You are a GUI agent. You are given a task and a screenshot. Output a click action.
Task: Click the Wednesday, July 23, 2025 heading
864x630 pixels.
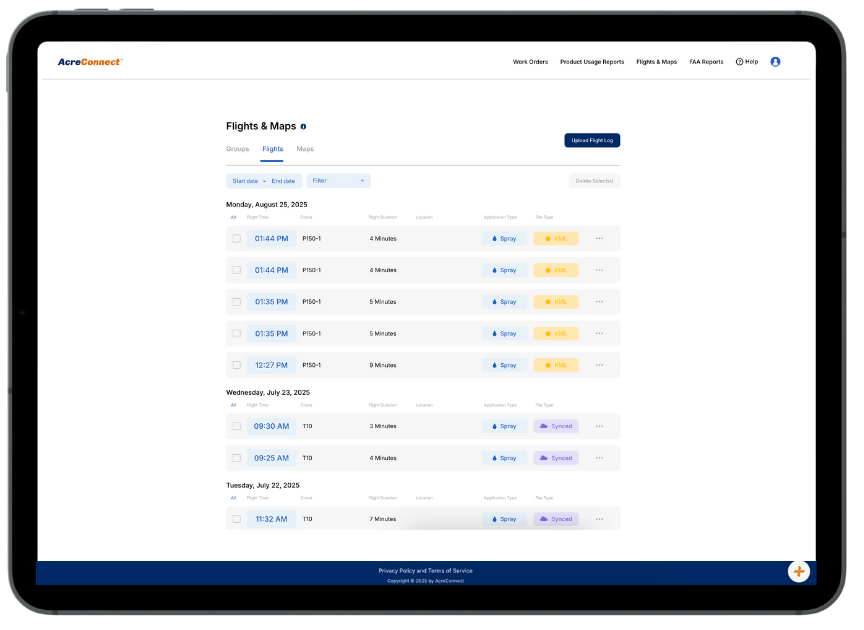point(268,392)
